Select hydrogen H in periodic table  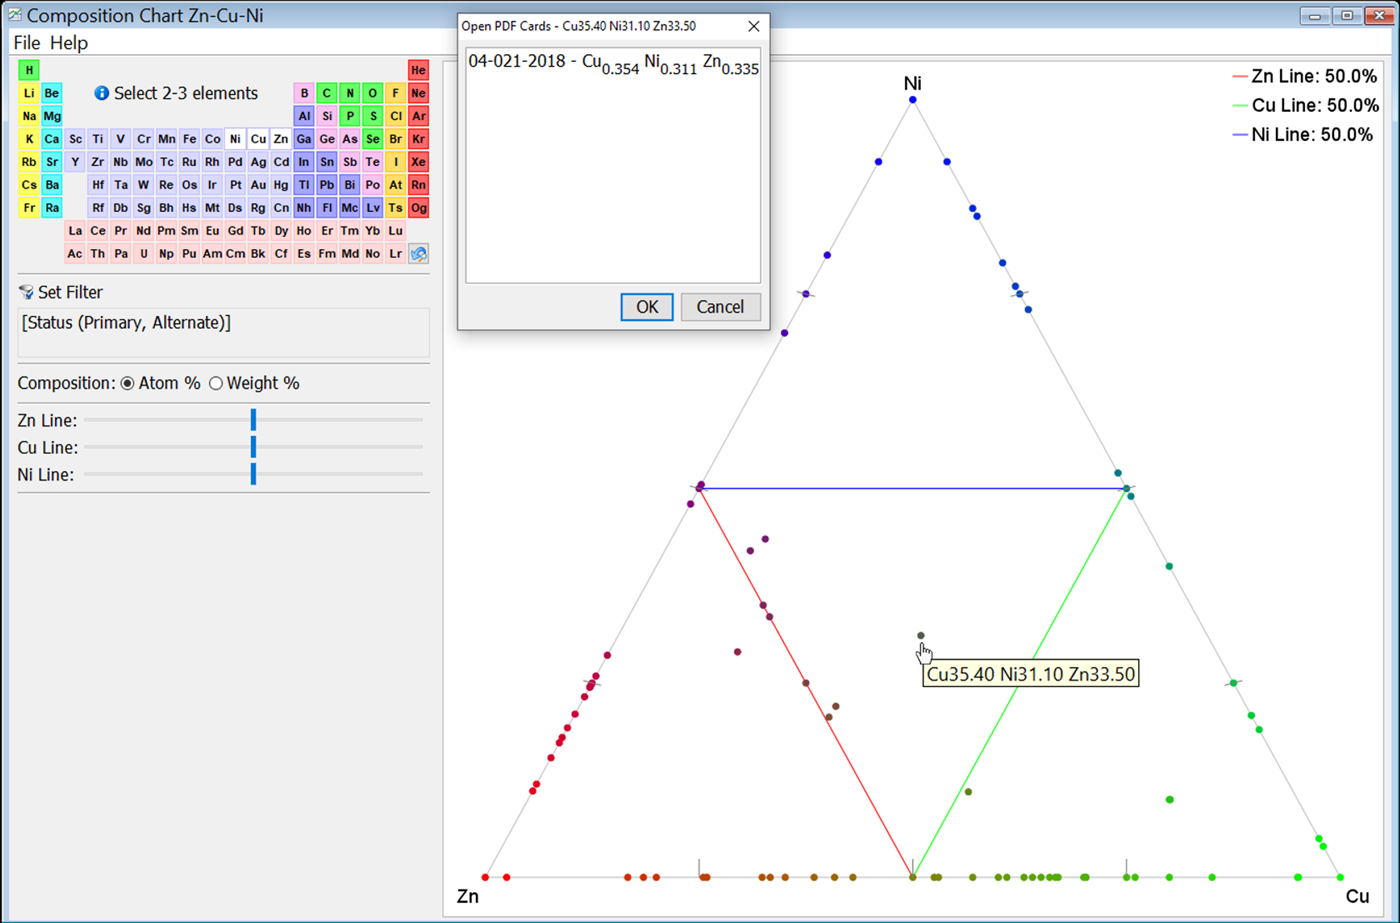[29, 70]
